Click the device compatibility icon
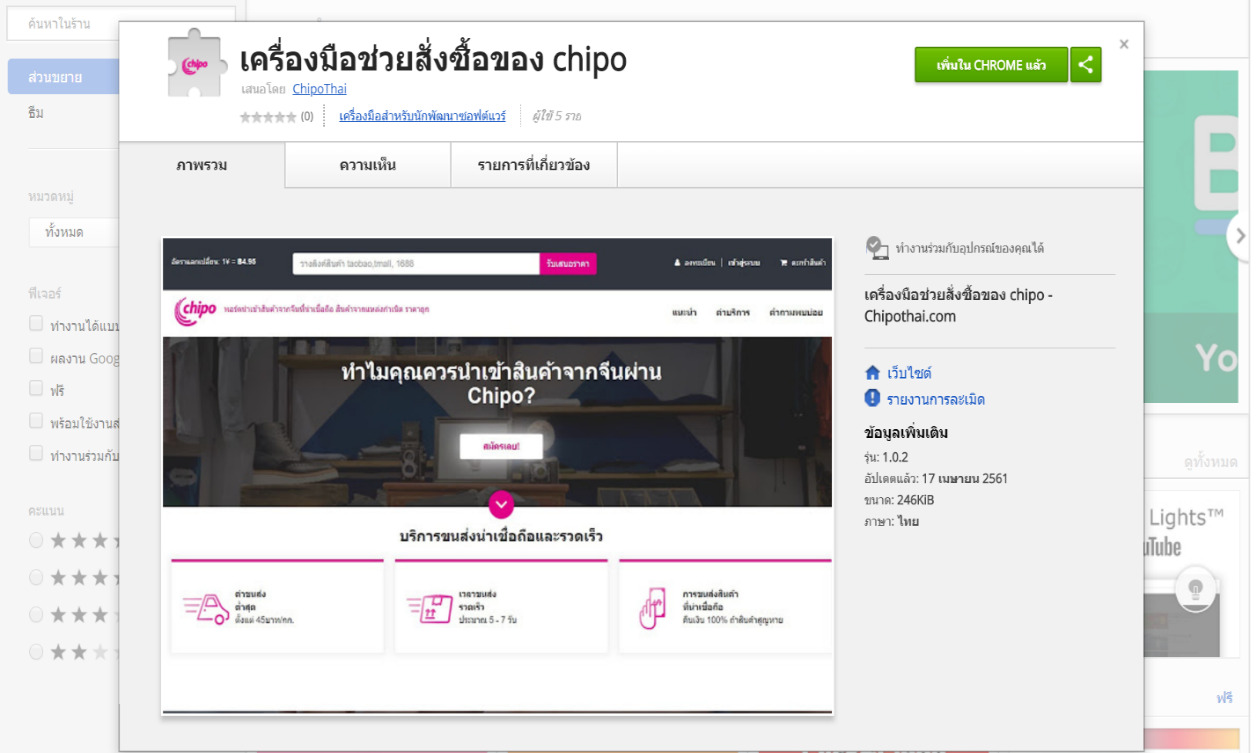This screenshot has width=1257, height=753. tap(876, 248)
